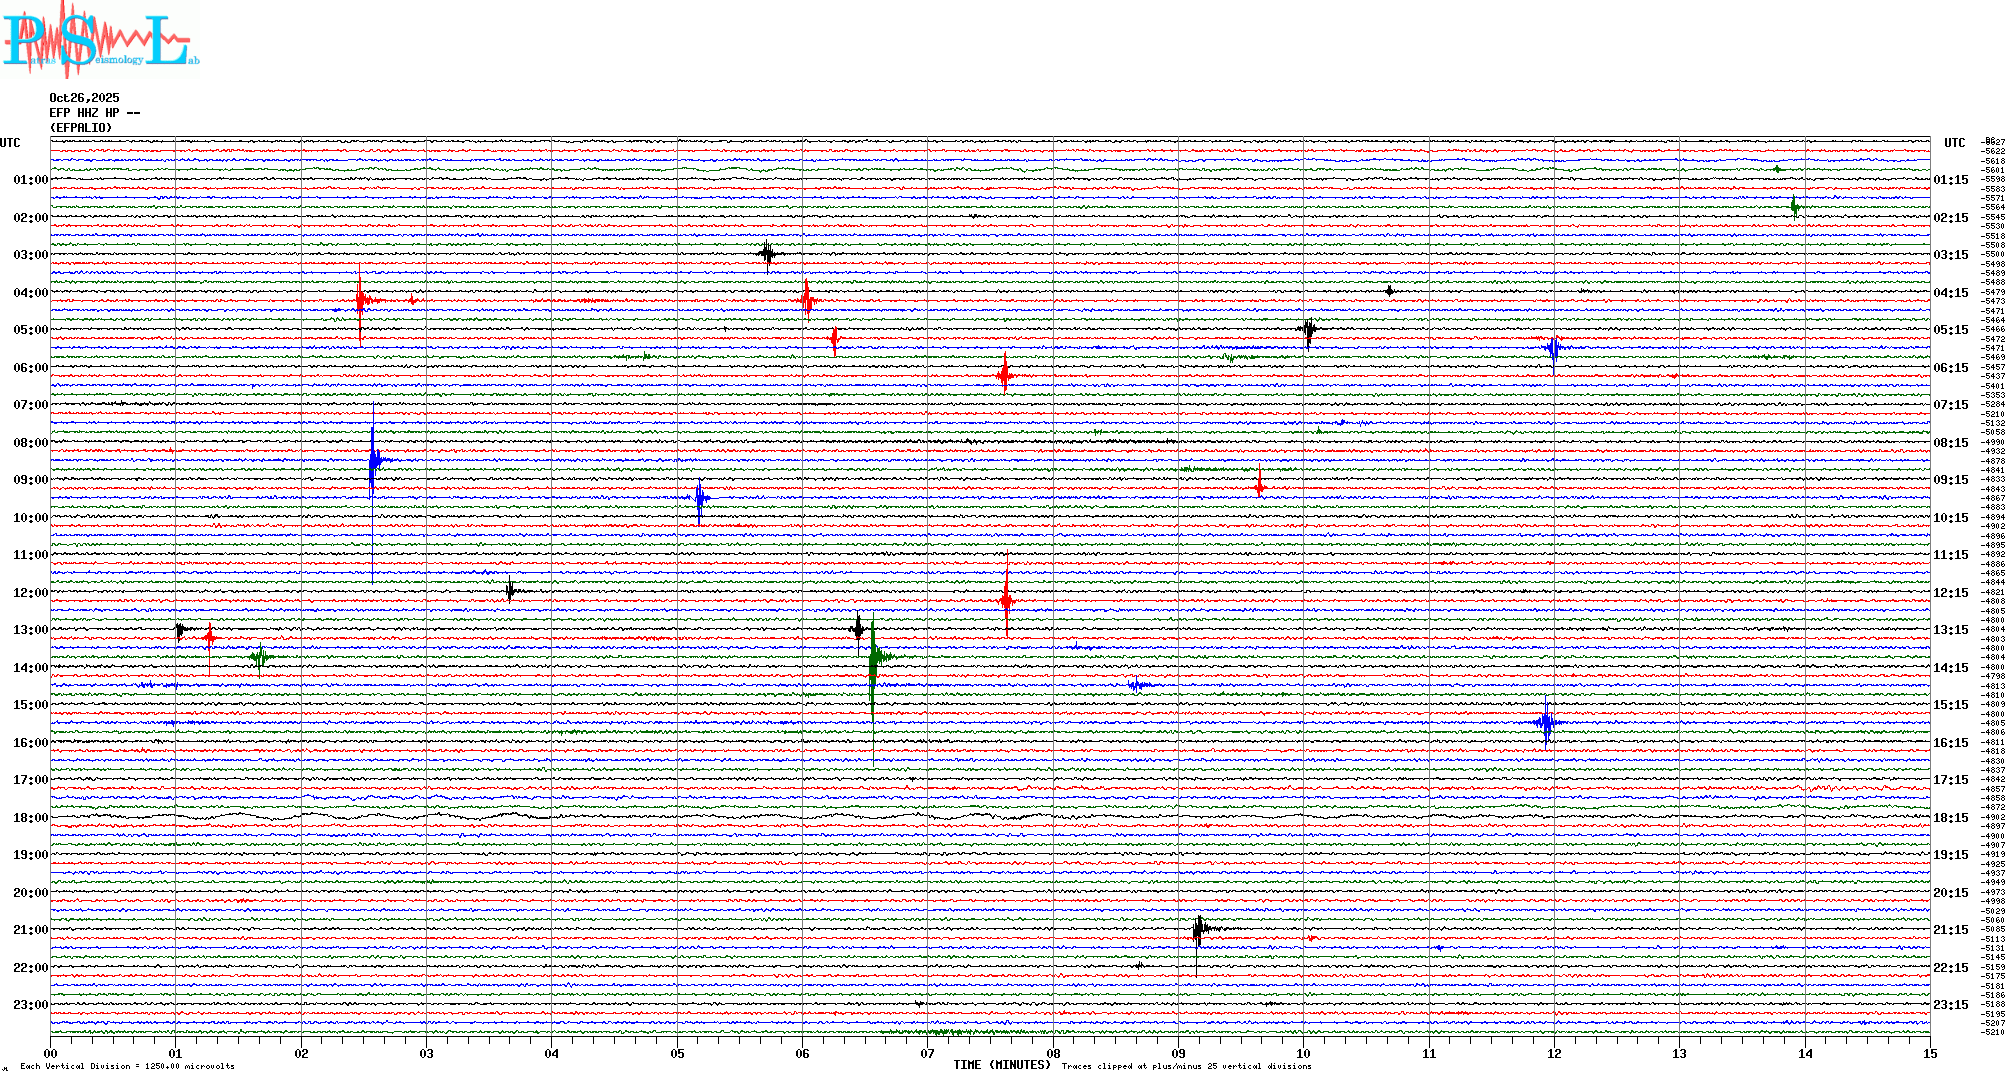The height and width of the screenshot is (1080, 2010).
Task: Click minute 00 on bottom axis
Action: pos(51,1053)
